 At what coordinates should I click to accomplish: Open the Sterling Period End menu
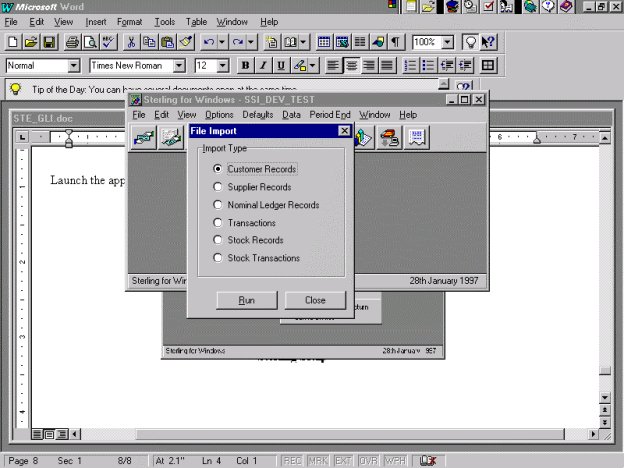[x=330, y=115]
